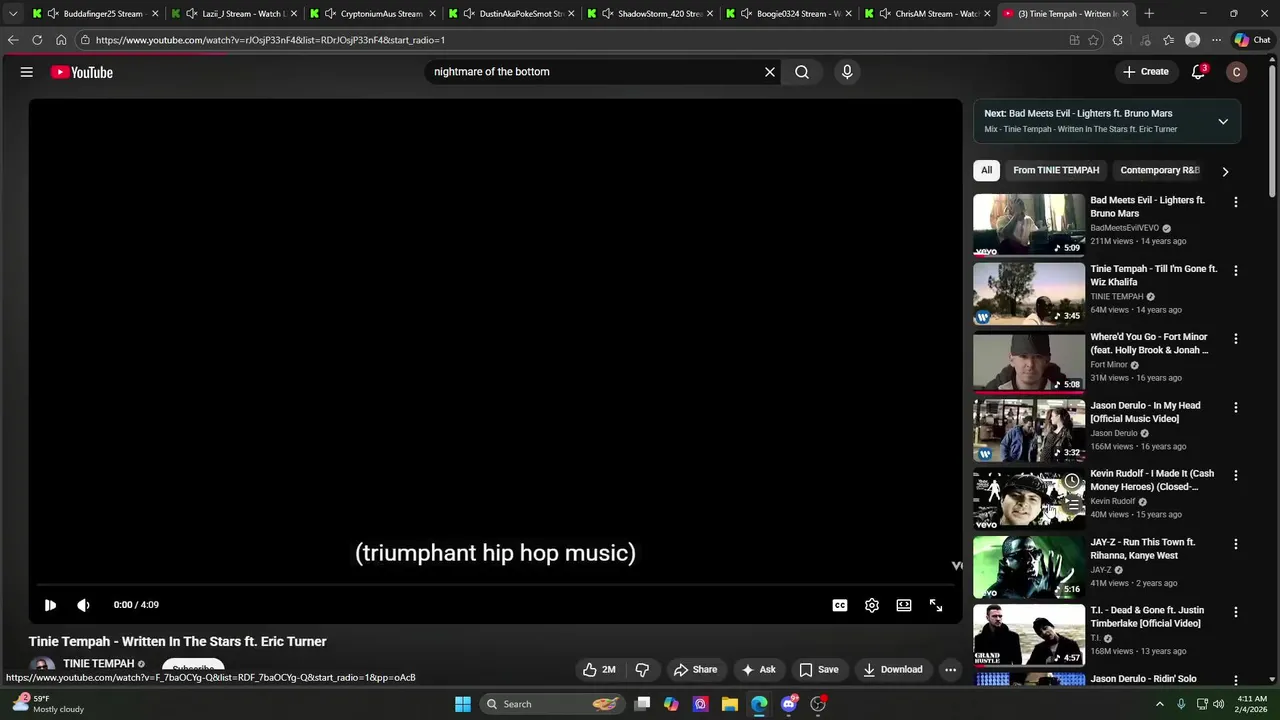Open options for T.I. Dead & Gone
This screenshot has width=1280, height=720.
(x=1236, y=612)
